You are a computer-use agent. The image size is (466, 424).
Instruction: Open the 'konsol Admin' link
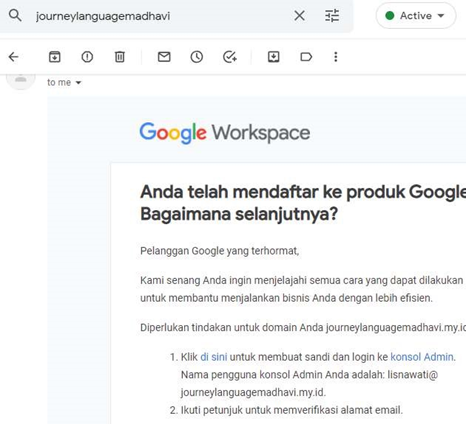(x=422, y=357)
